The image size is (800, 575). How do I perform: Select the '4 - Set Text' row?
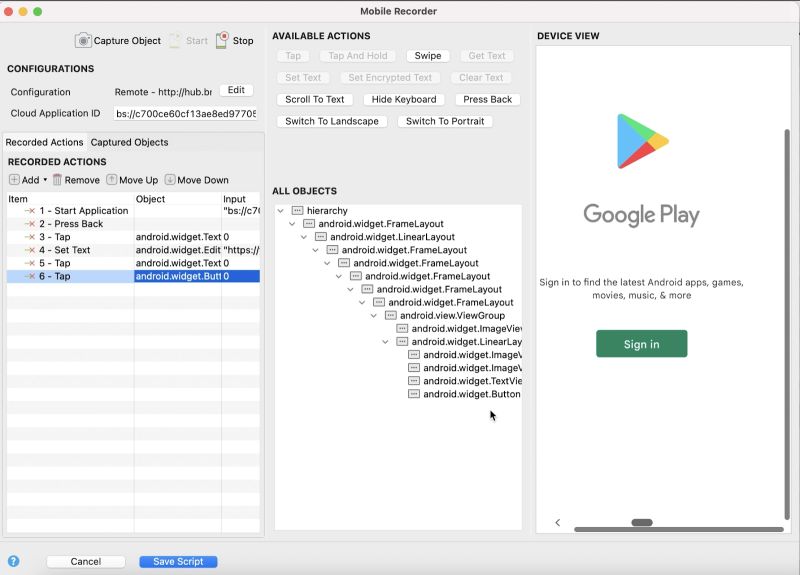point(133,250)
